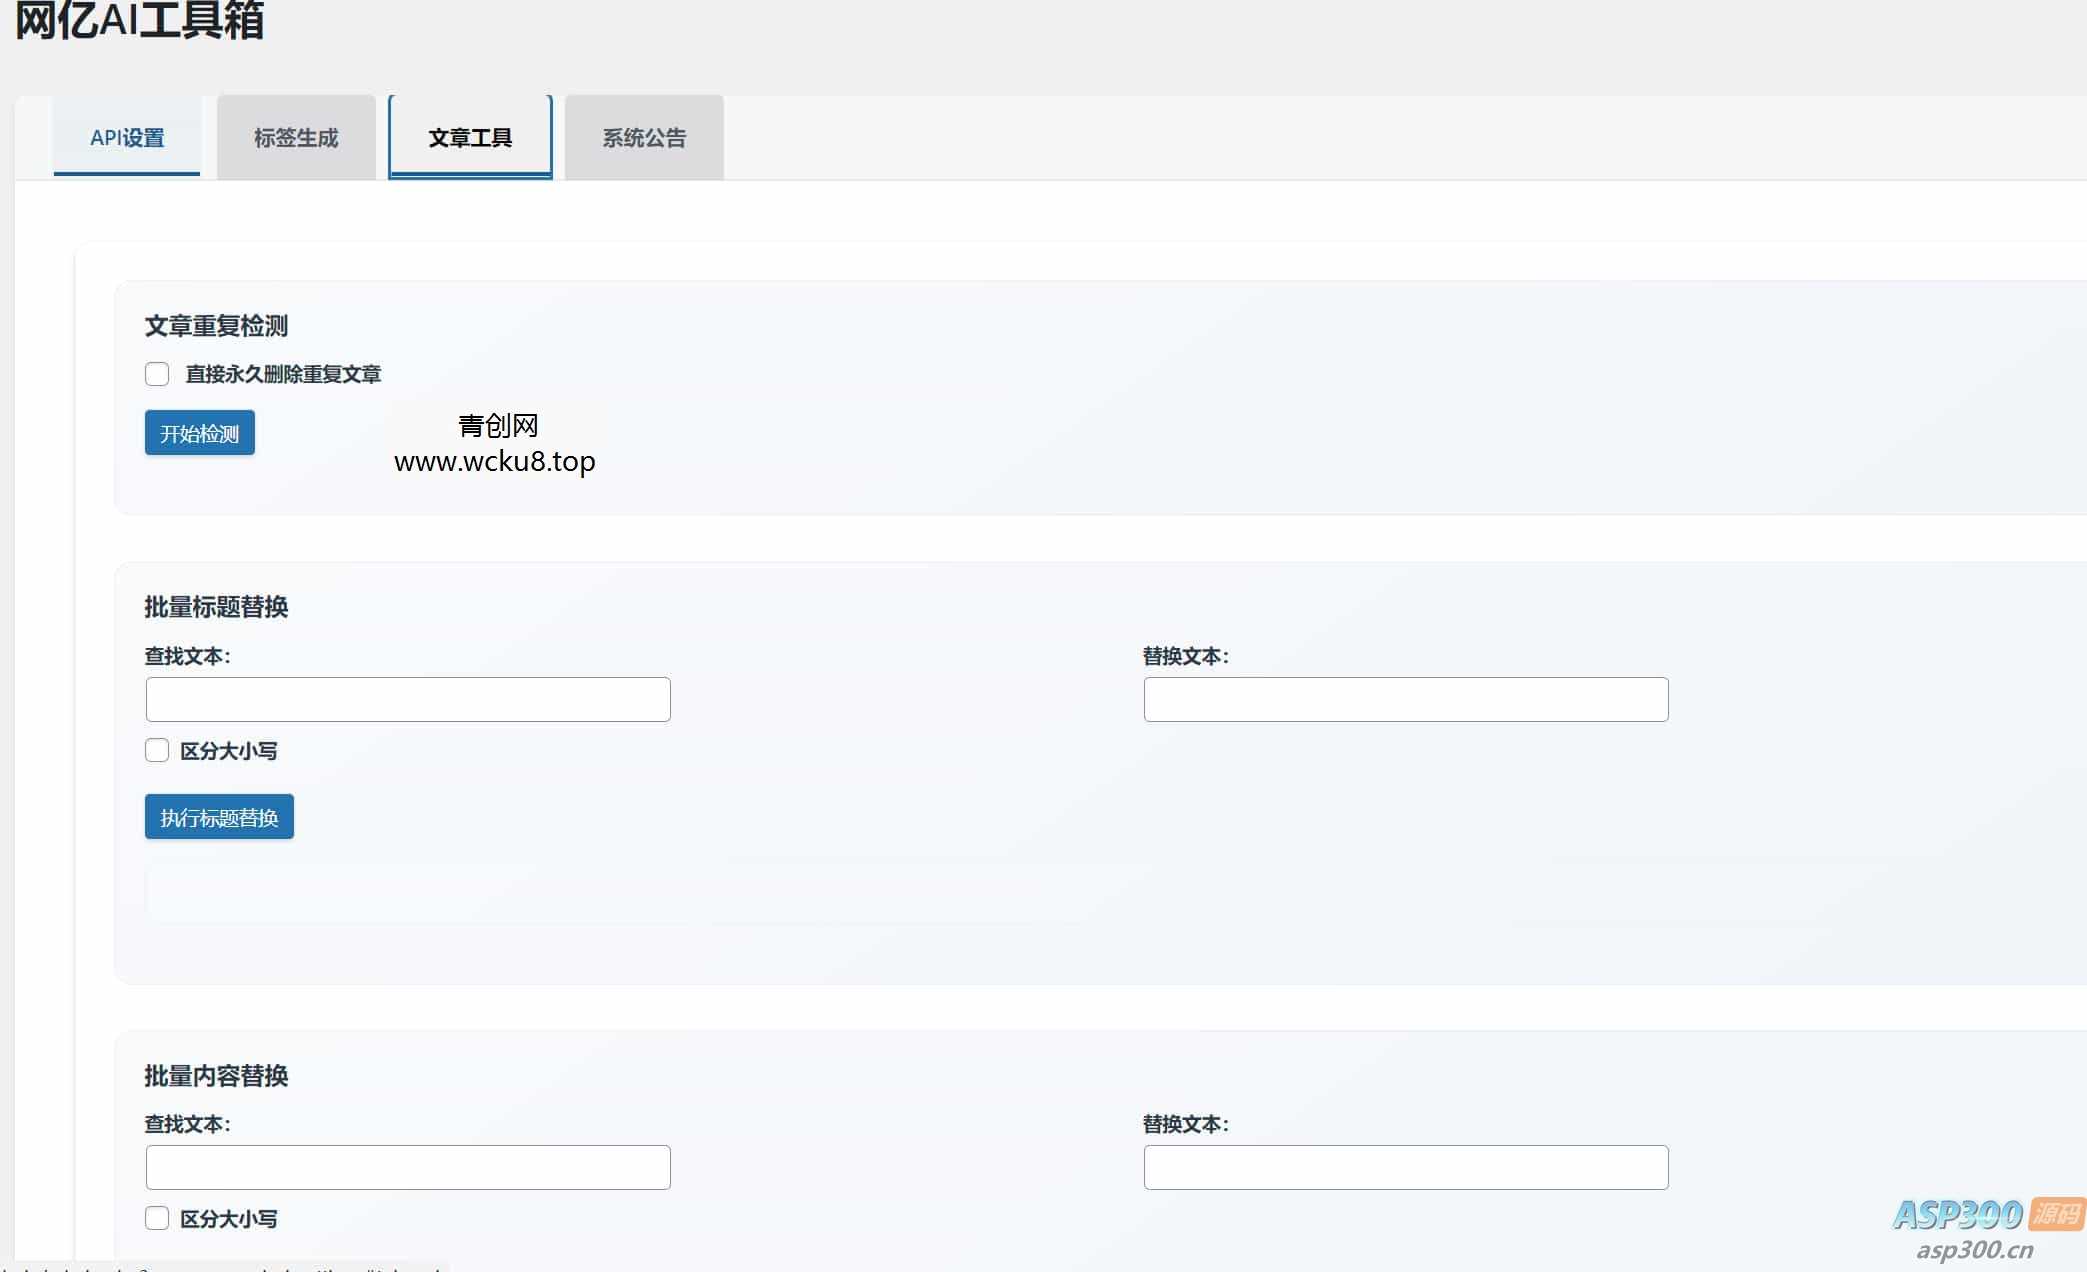Click the 查找文本 field under 批量内容替换
Viewport: 2087px width, 1272px height.
(x=407, y=1167)
